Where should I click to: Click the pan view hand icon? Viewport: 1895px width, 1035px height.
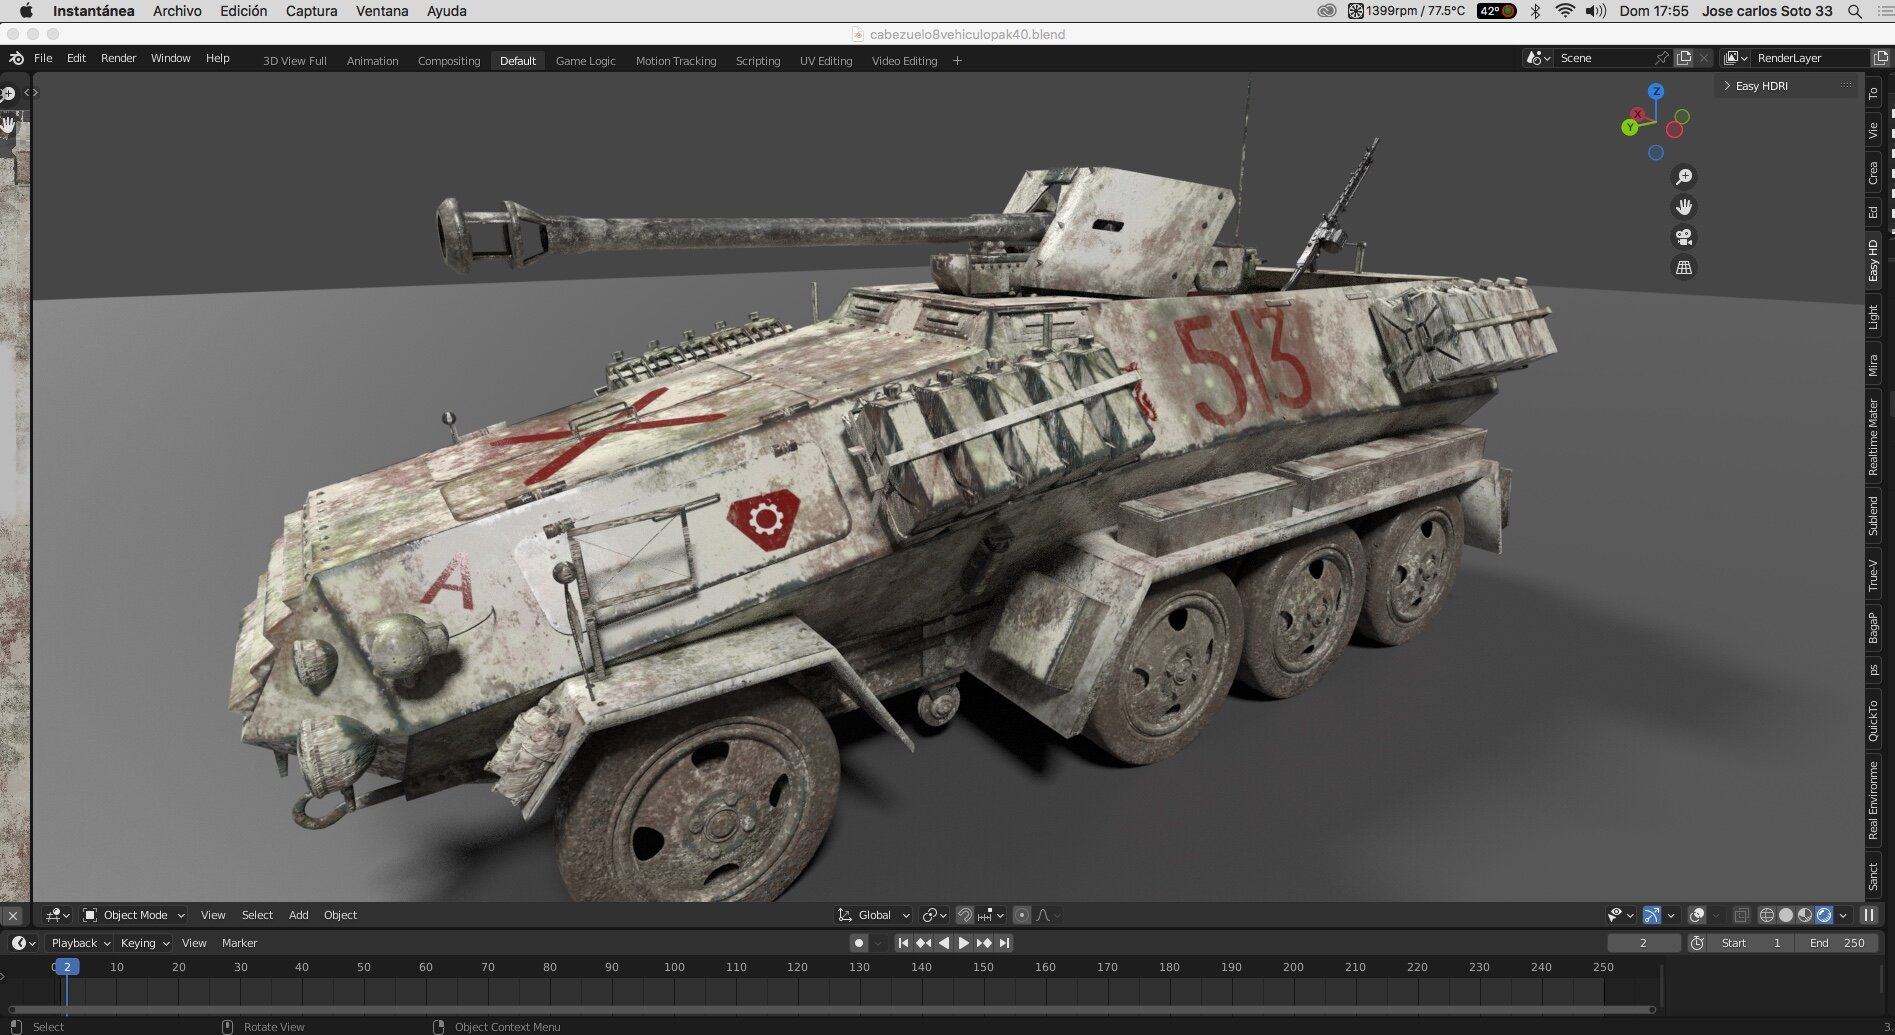tap(1684, 207)
